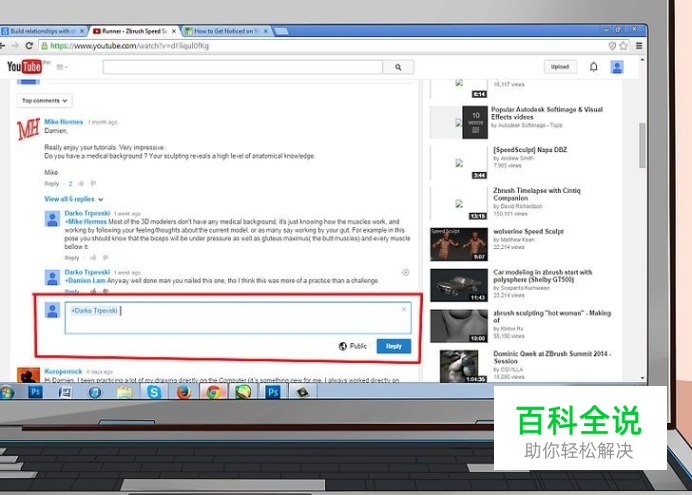The height and width of the screenshot is (495, 692).
Task: Open Firefox from the taskbar
Action: click(x=184, y=392)
